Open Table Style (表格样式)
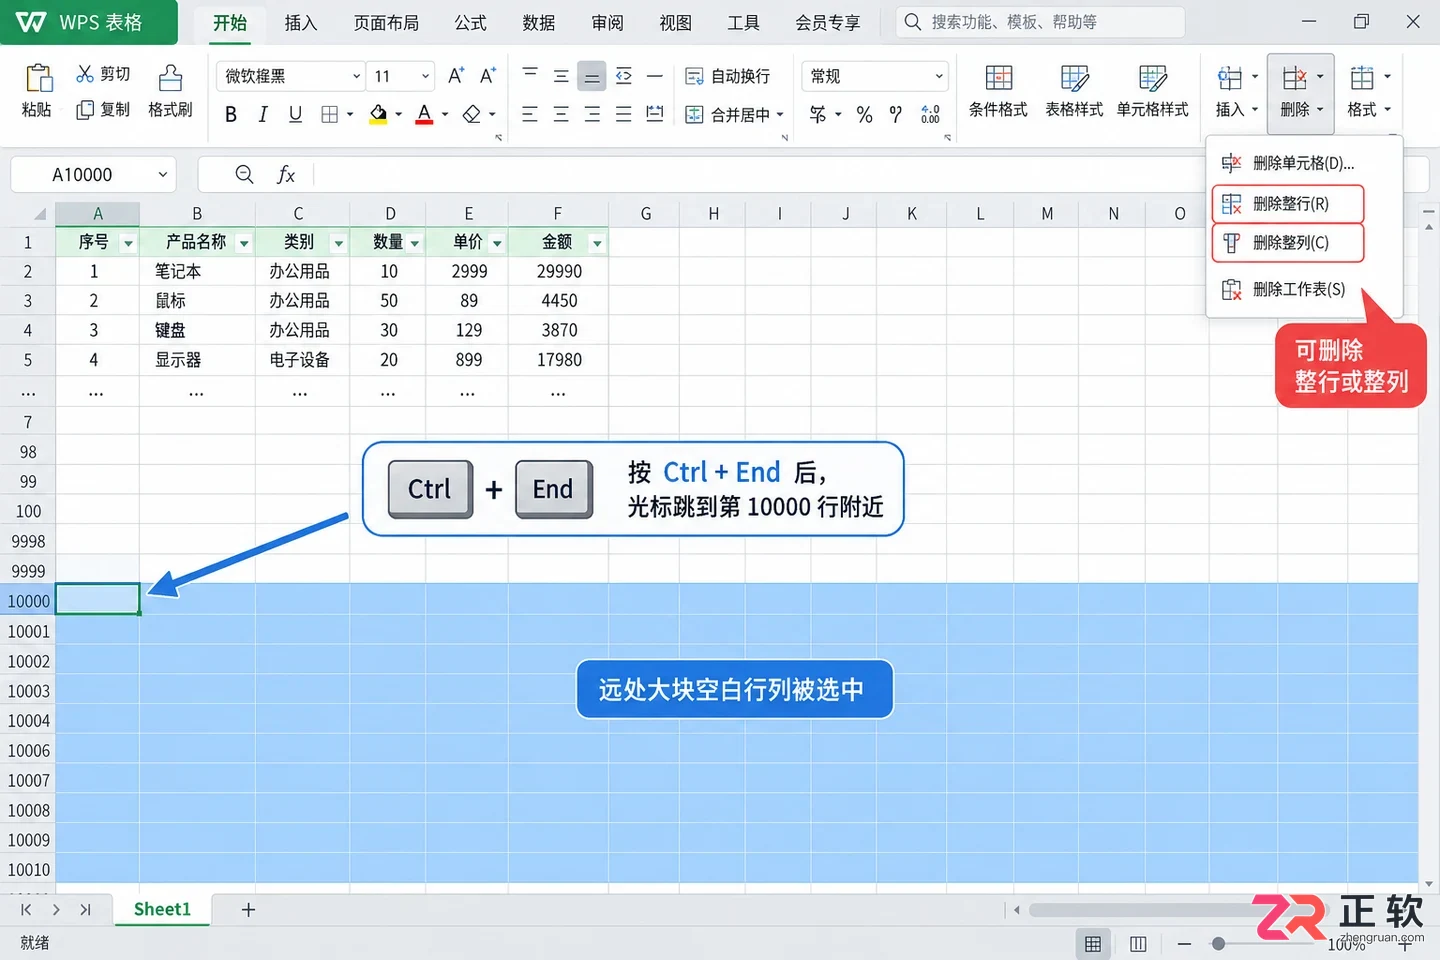The width and height of the screenshot is (1440, 960). click(x=1074, y=92)
